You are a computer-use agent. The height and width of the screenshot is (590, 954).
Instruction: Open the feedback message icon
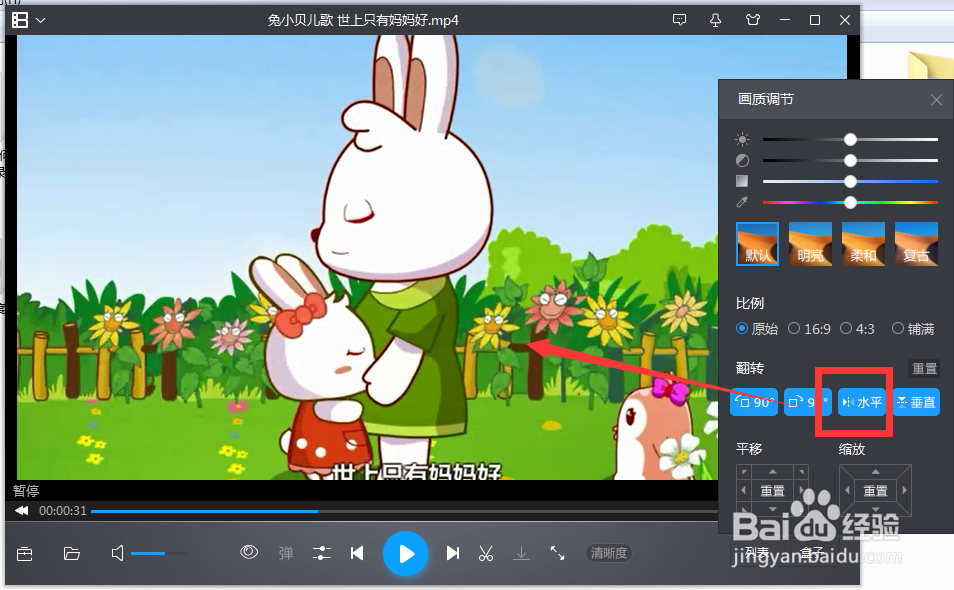680,20
